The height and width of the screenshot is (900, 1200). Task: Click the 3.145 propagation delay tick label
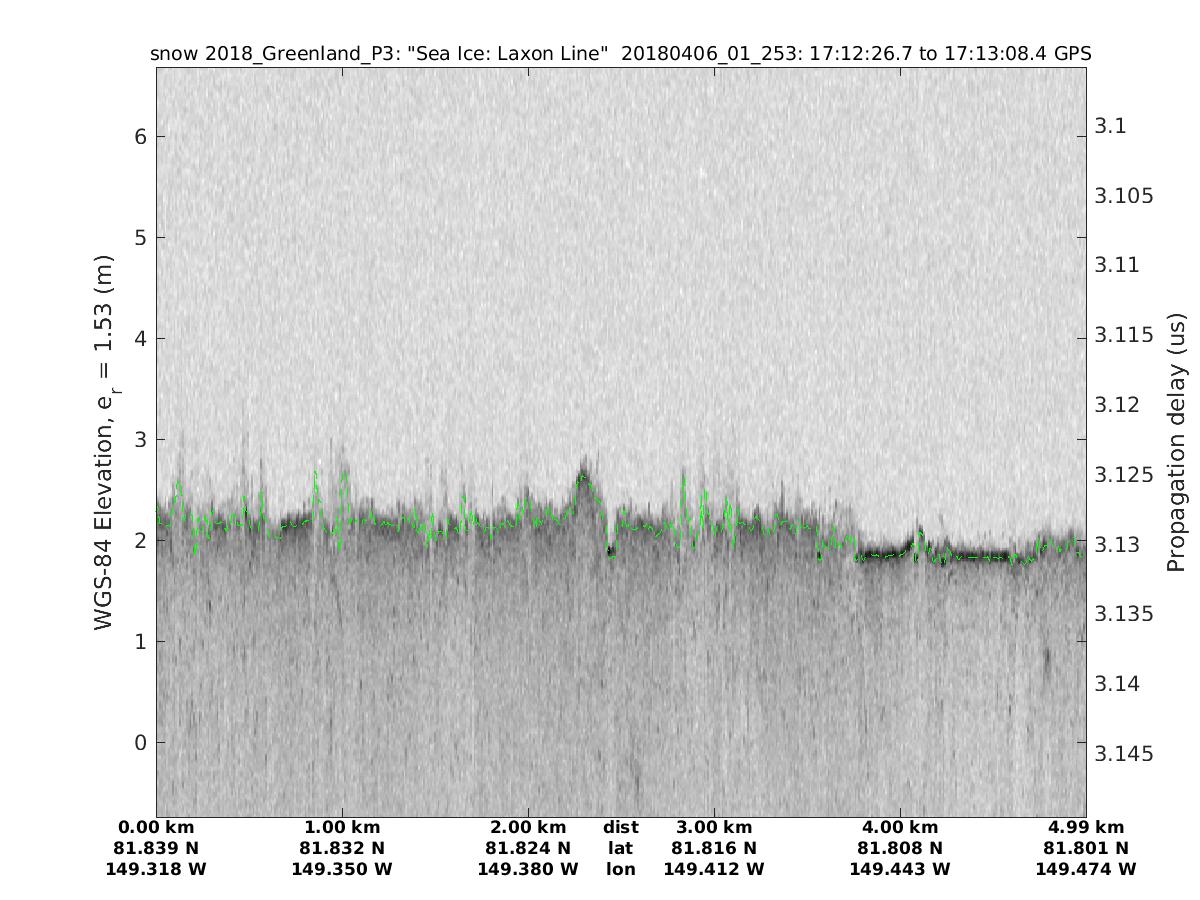1124,753
